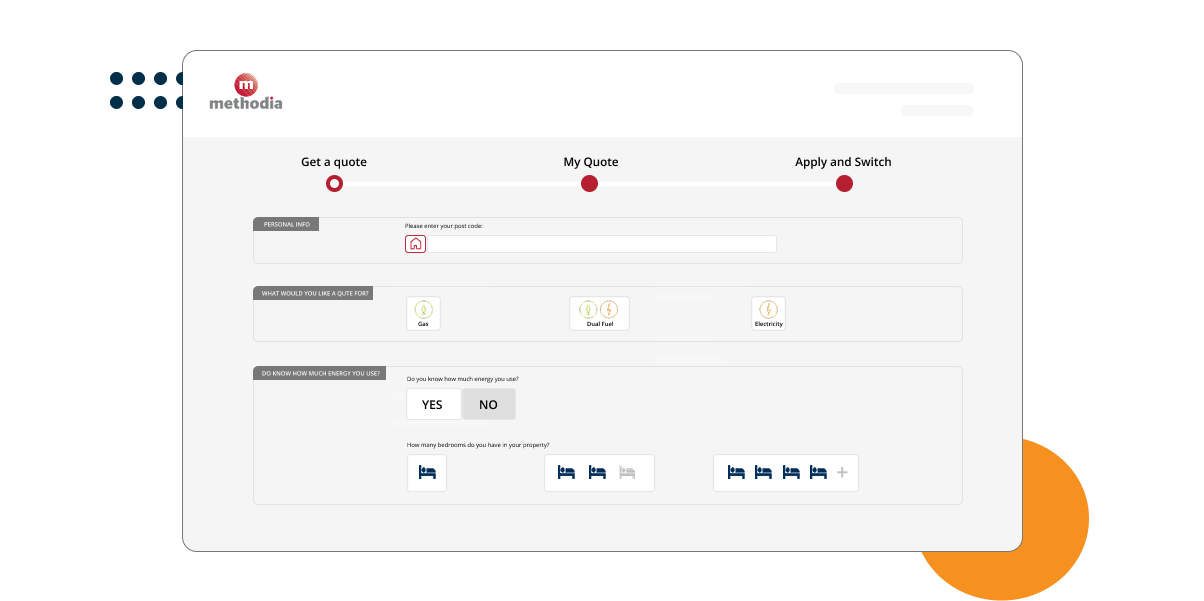This screenshot has width=1204, height=601.
Task: Click the Methodia logo
Action: click(246, 90)
